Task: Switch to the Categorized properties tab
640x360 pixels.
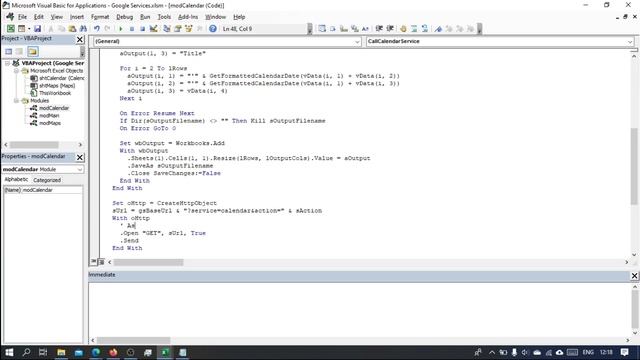Action: 47,180
